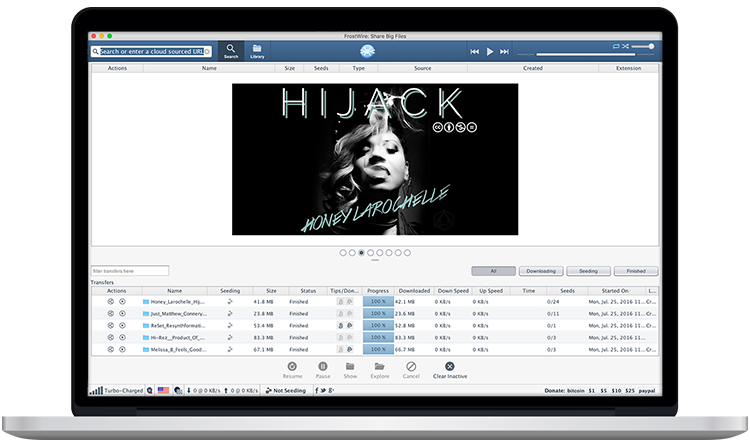Show All transfers filter
Screen dimensions: 750x445
[493, 271]
